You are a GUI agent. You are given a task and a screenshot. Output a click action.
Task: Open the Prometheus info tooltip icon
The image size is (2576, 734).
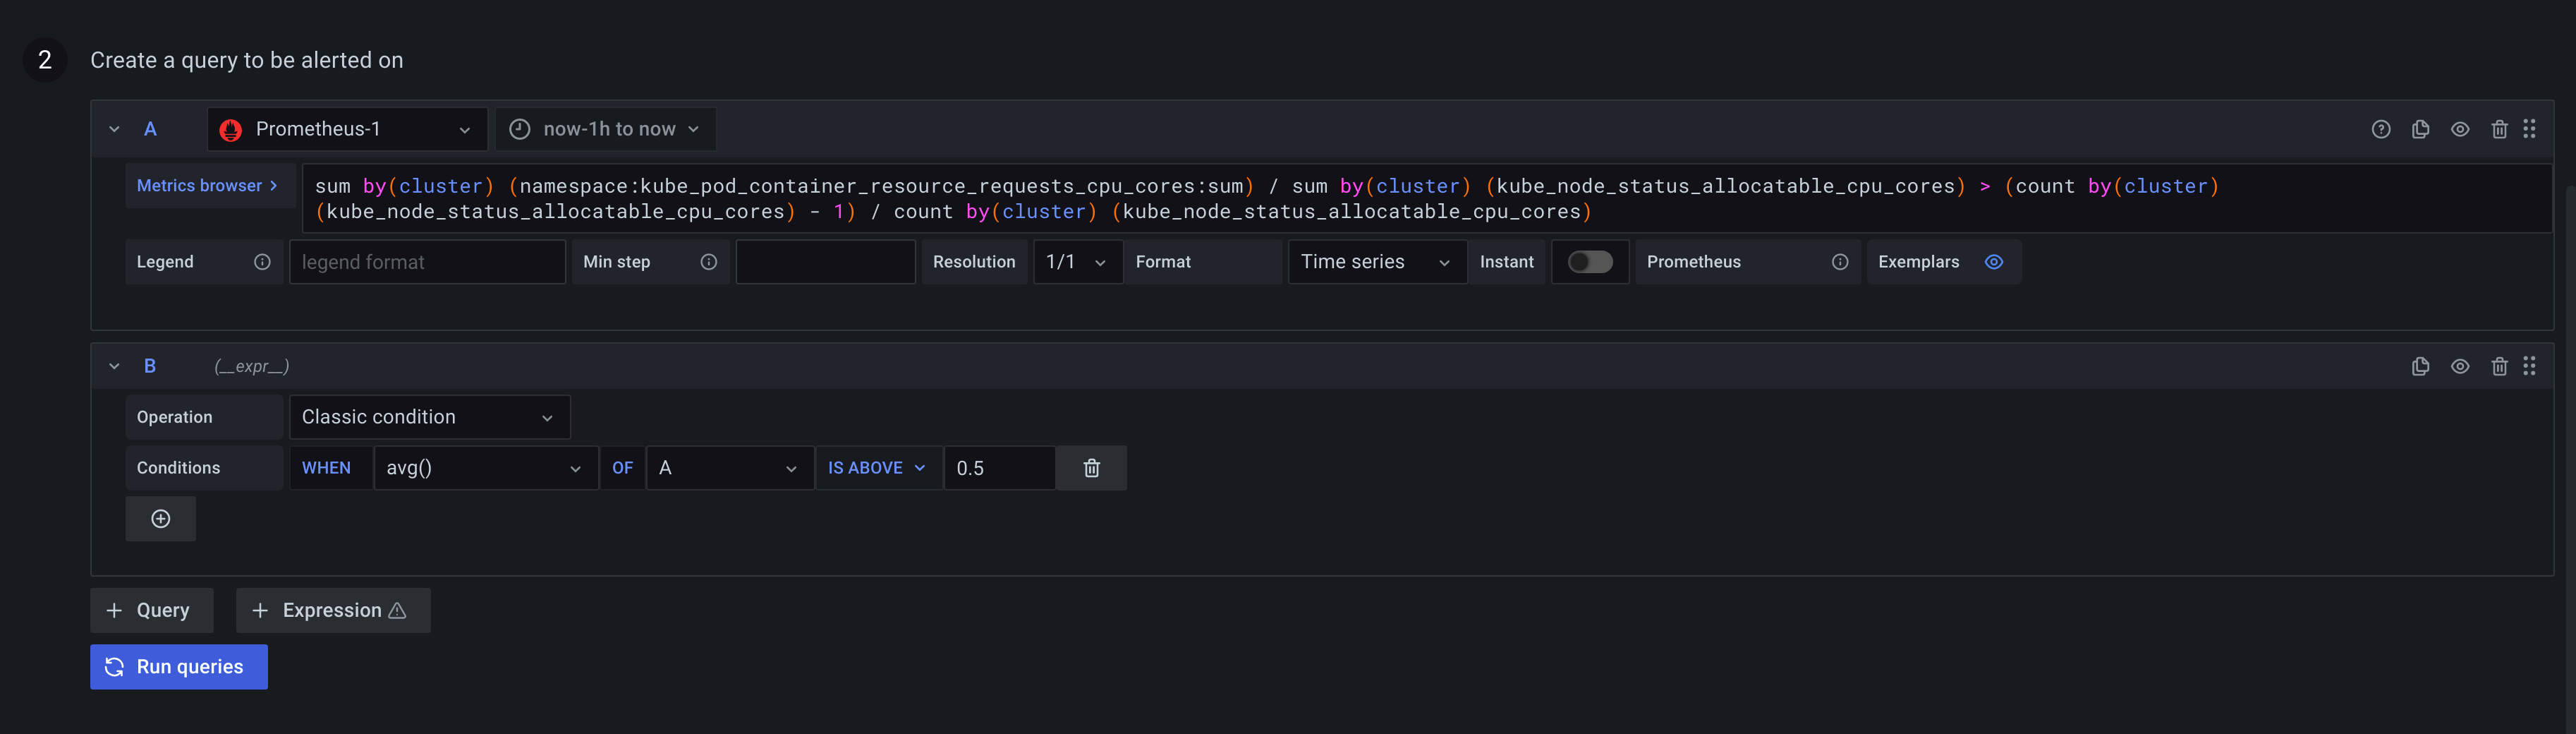tap(1839, 261)
